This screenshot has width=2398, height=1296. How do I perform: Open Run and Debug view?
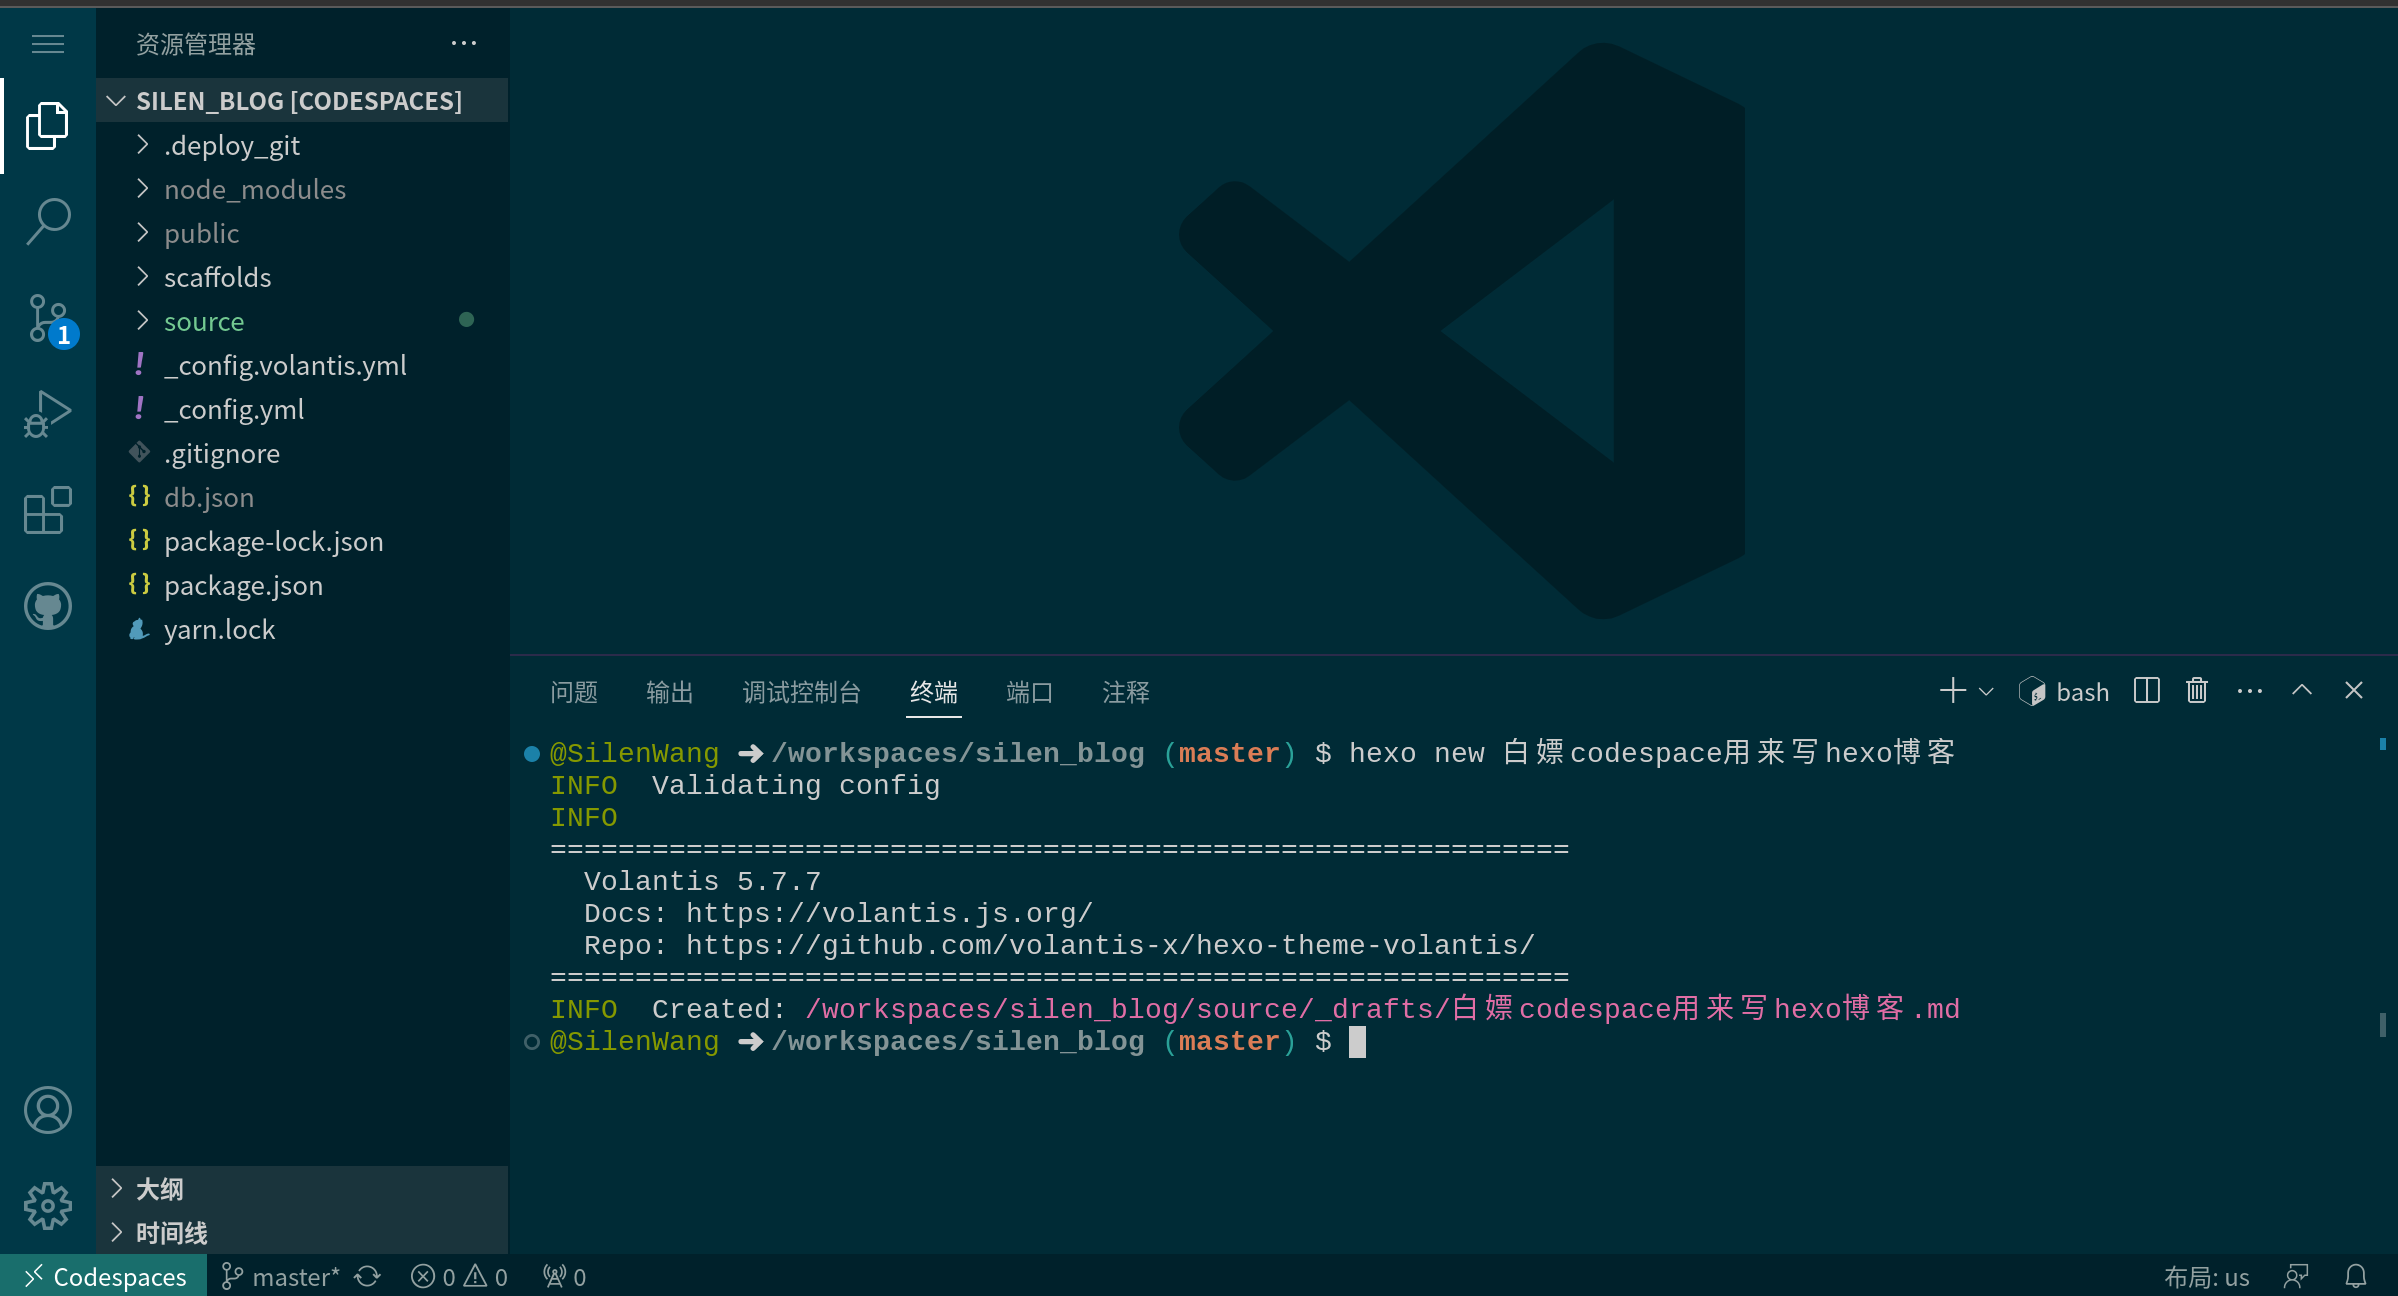(47, 414)
